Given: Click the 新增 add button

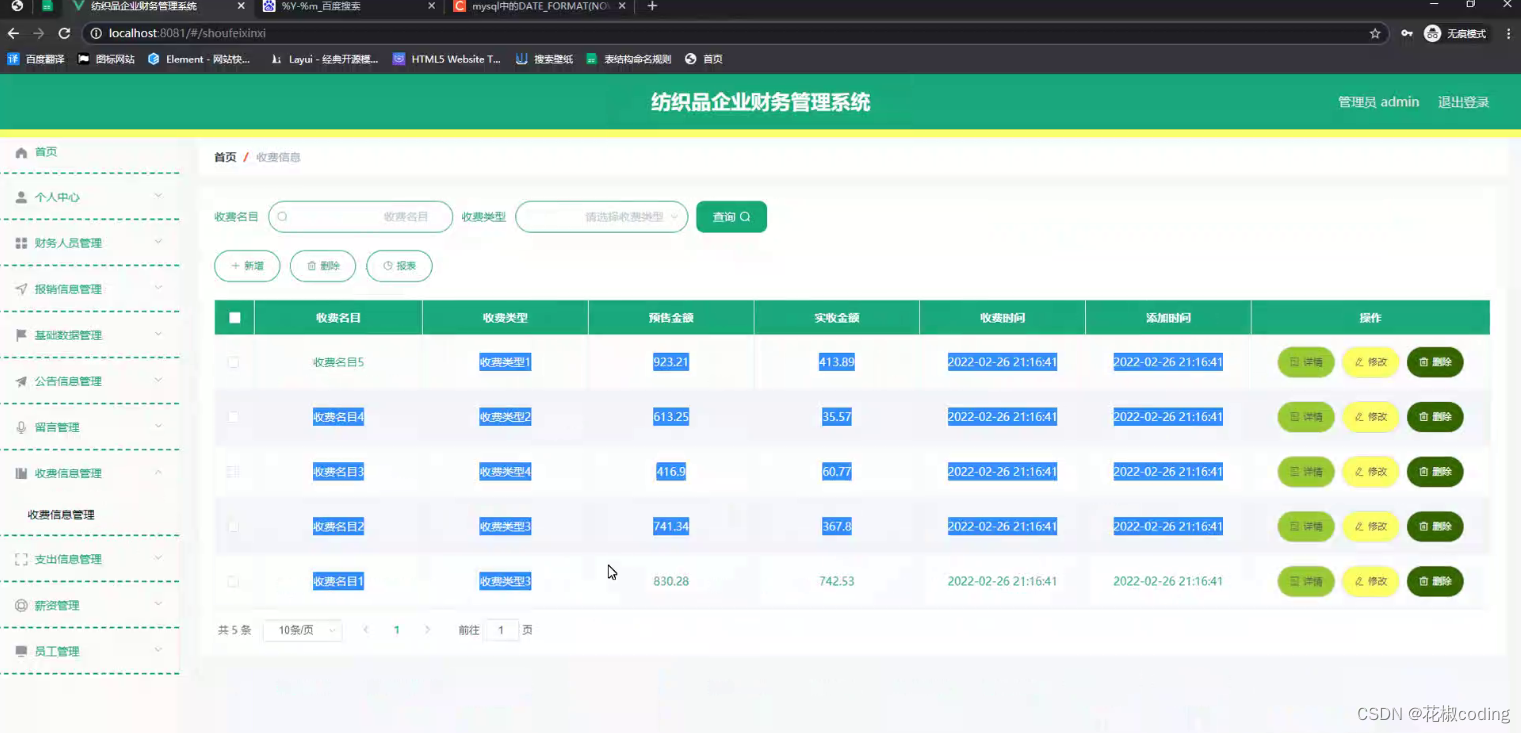Looking at the screenshot, I should click(247, 266).
